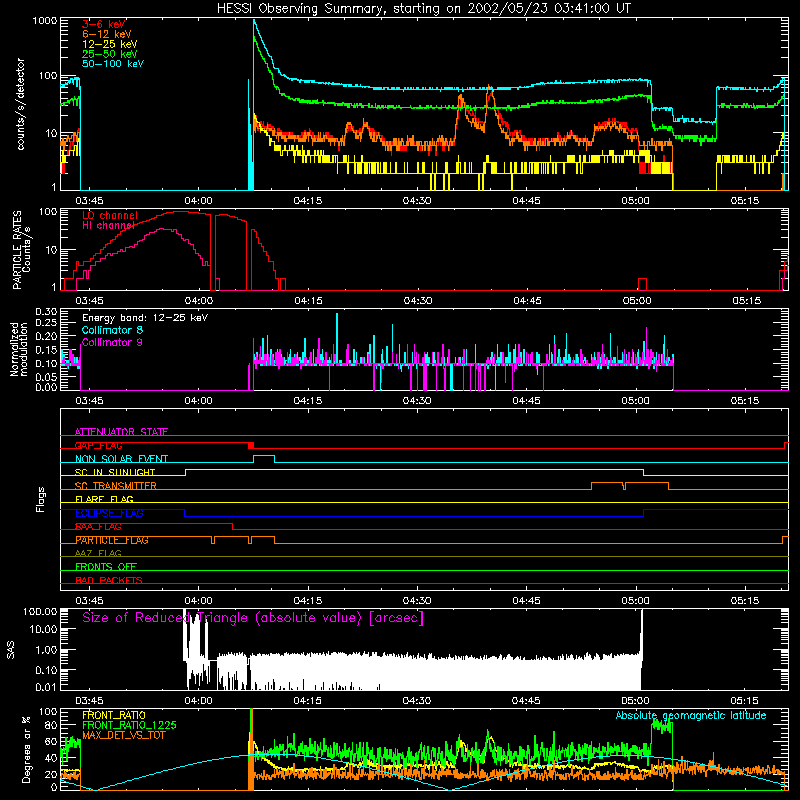Click the GAP_FLAG label
Image resolution: width=800 pixels, height=800 pixels.
click(98, 445)
